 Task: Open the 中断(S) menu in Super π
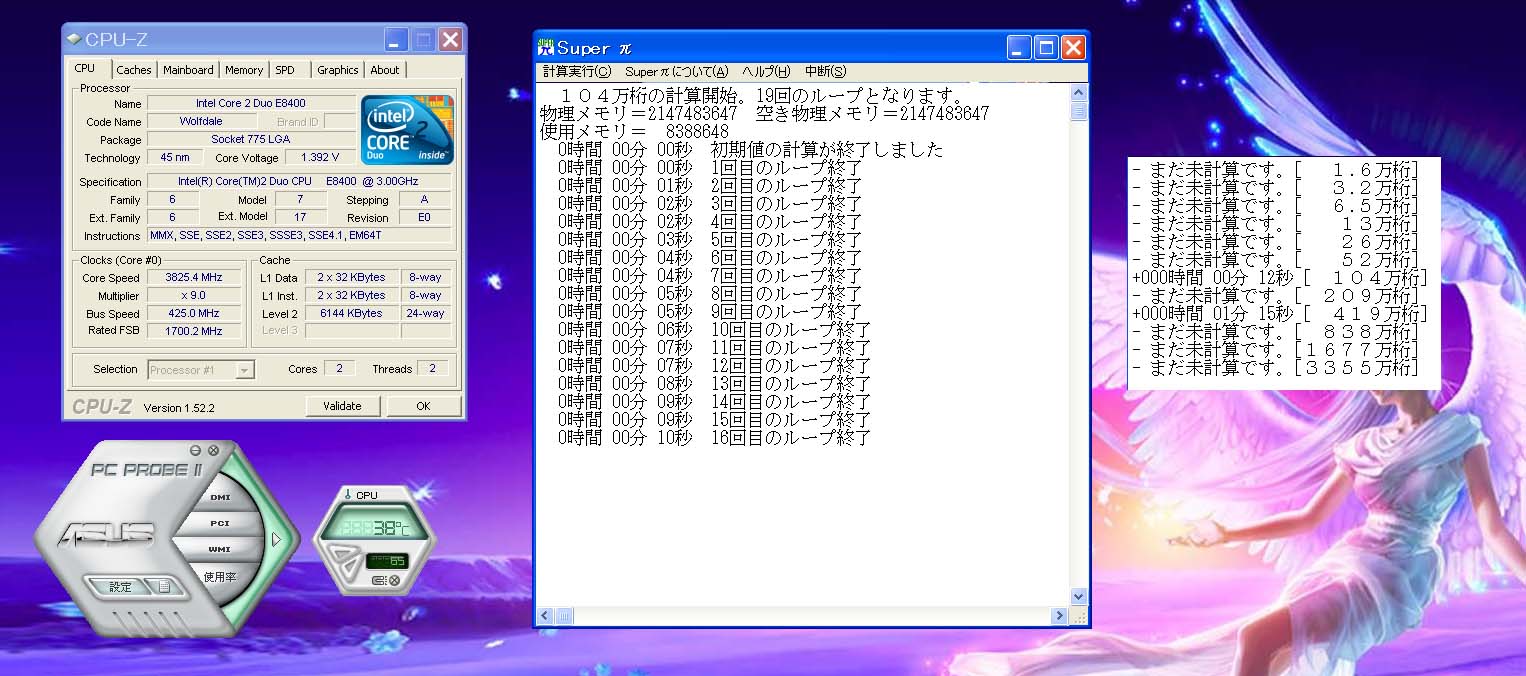[826, 72]
